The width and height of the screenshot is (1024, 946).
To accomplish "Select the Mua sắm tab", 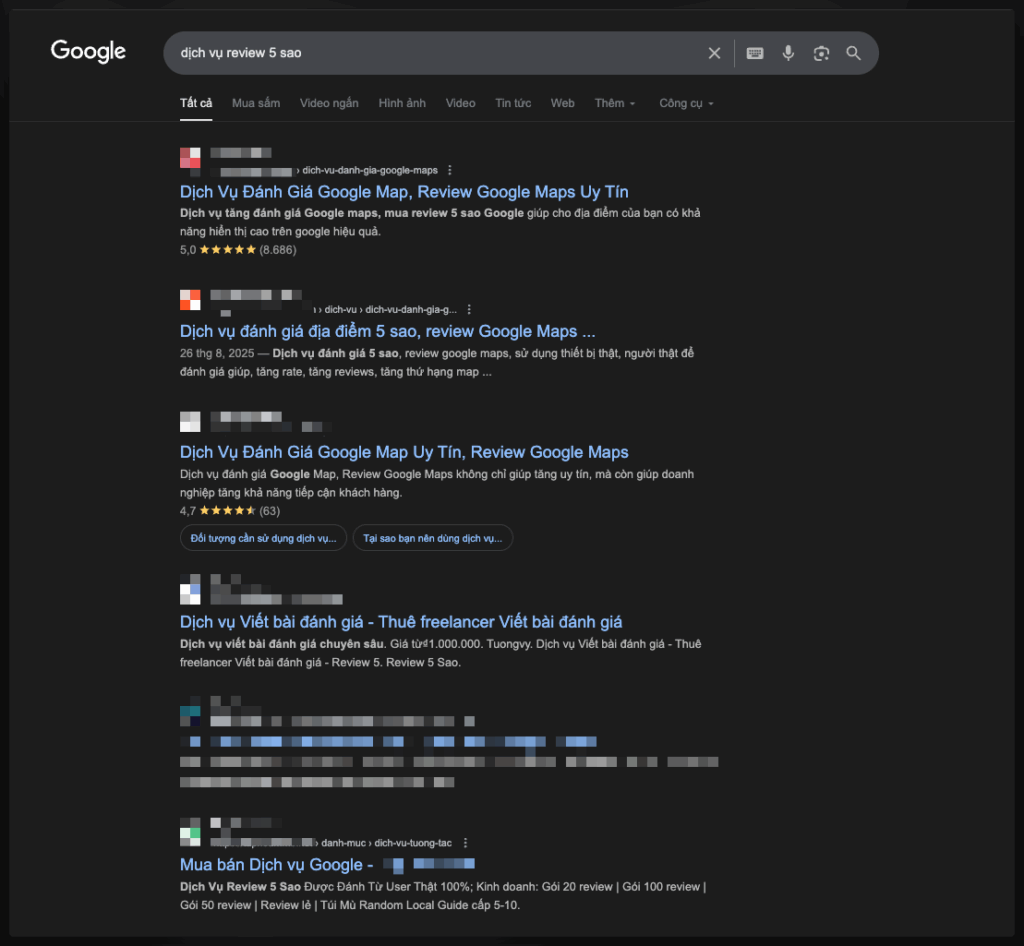I will coord(256,103).
